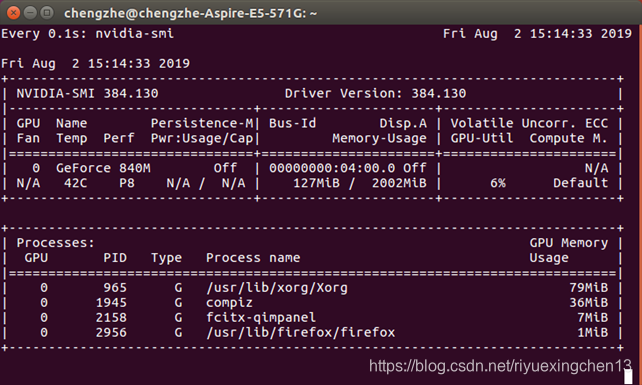The height and width of the screenshot is (385, 642).
Task: Click the PID '965'
Action: point(115,288)
